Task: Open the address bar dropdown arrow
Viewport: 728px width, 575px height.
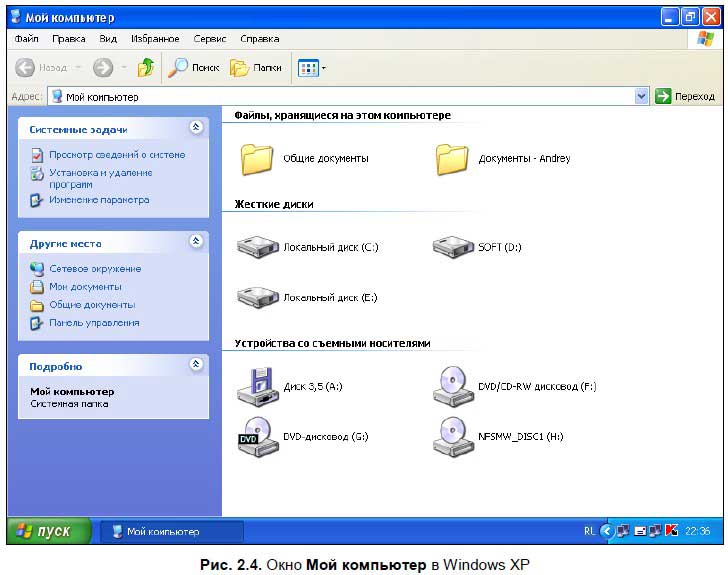Action: (642, 97)
